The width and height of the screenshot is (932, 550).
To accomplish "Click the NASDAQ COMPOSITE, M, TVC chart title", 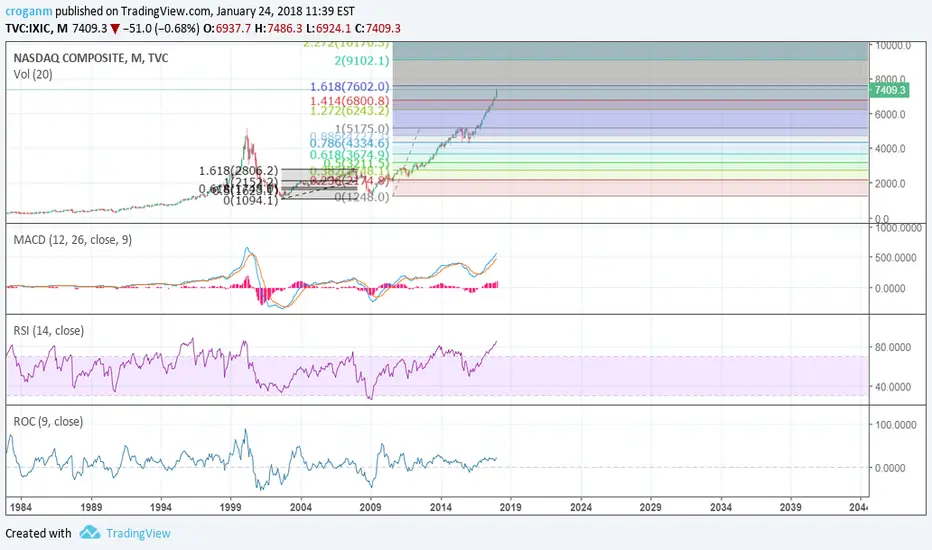I will pos(90,58).
